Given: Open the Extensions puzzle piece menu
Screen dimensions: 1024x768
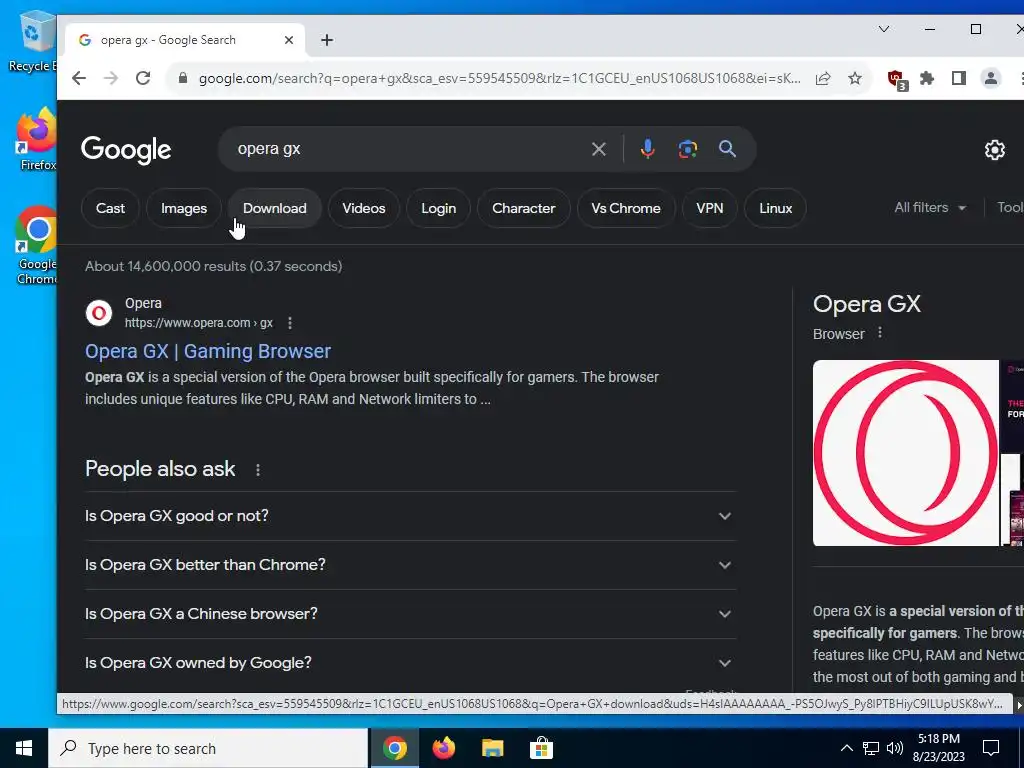Looking at the screenshot, I should click(x=927, y=78).
